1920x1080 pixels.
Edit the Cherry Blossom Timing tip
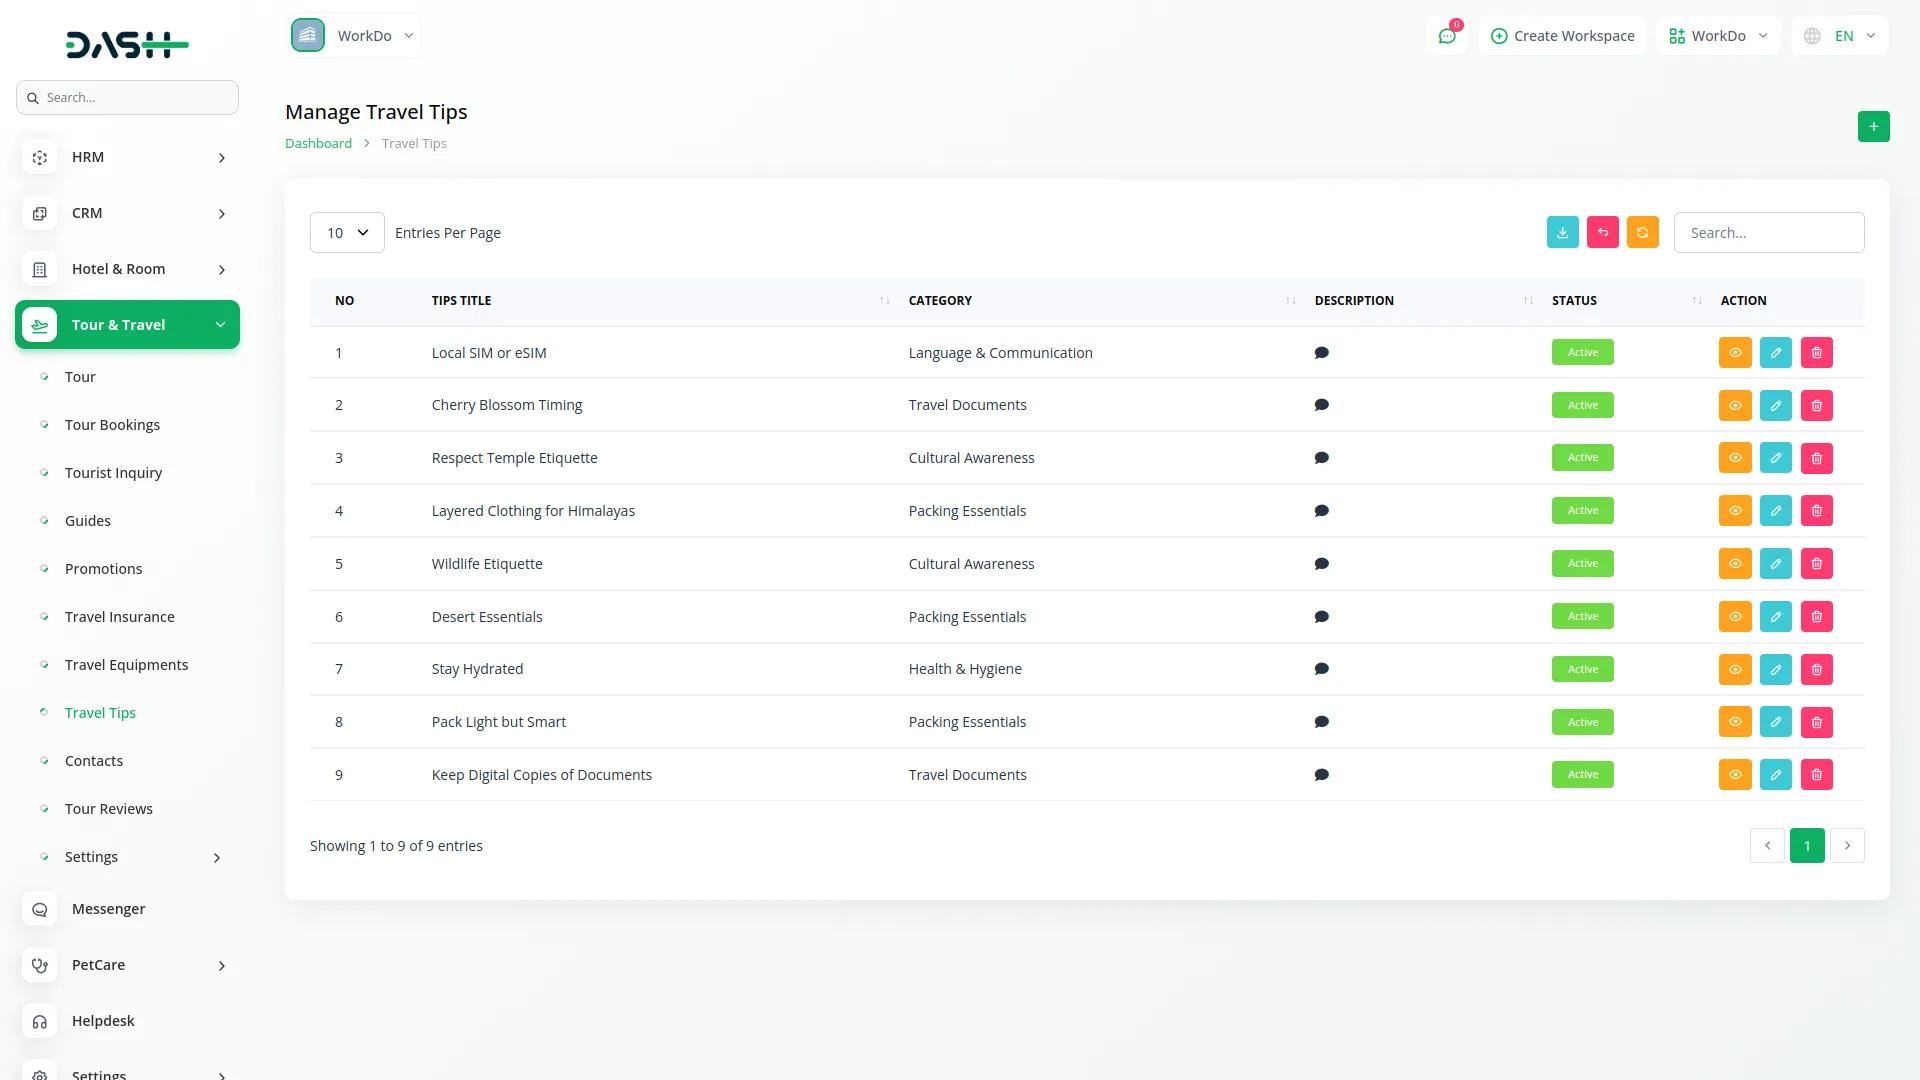coord(1775,405)
